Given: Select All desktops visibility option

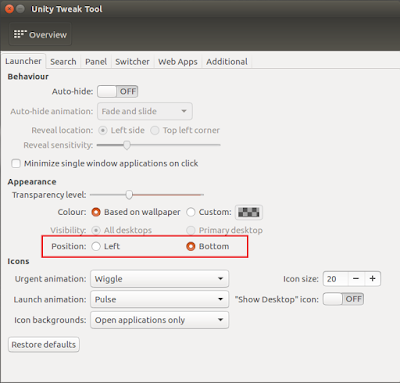Looking at the screenshot, I should point(122,230).
